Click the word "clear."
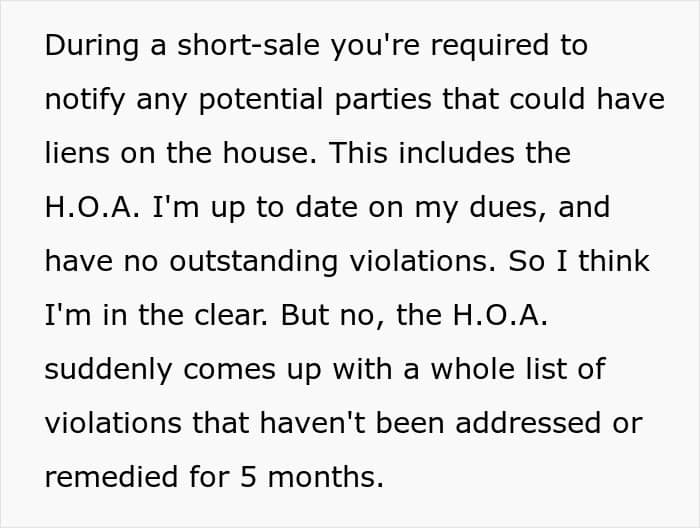The width and height of the screenshot is (700, 528). pos(231,315)
